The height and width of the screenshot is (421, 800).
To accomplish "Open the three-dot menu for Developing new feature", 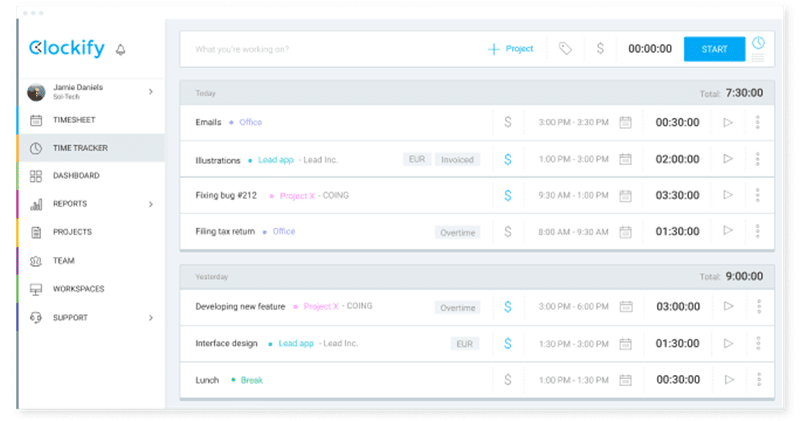I will (x=759, y=306).
